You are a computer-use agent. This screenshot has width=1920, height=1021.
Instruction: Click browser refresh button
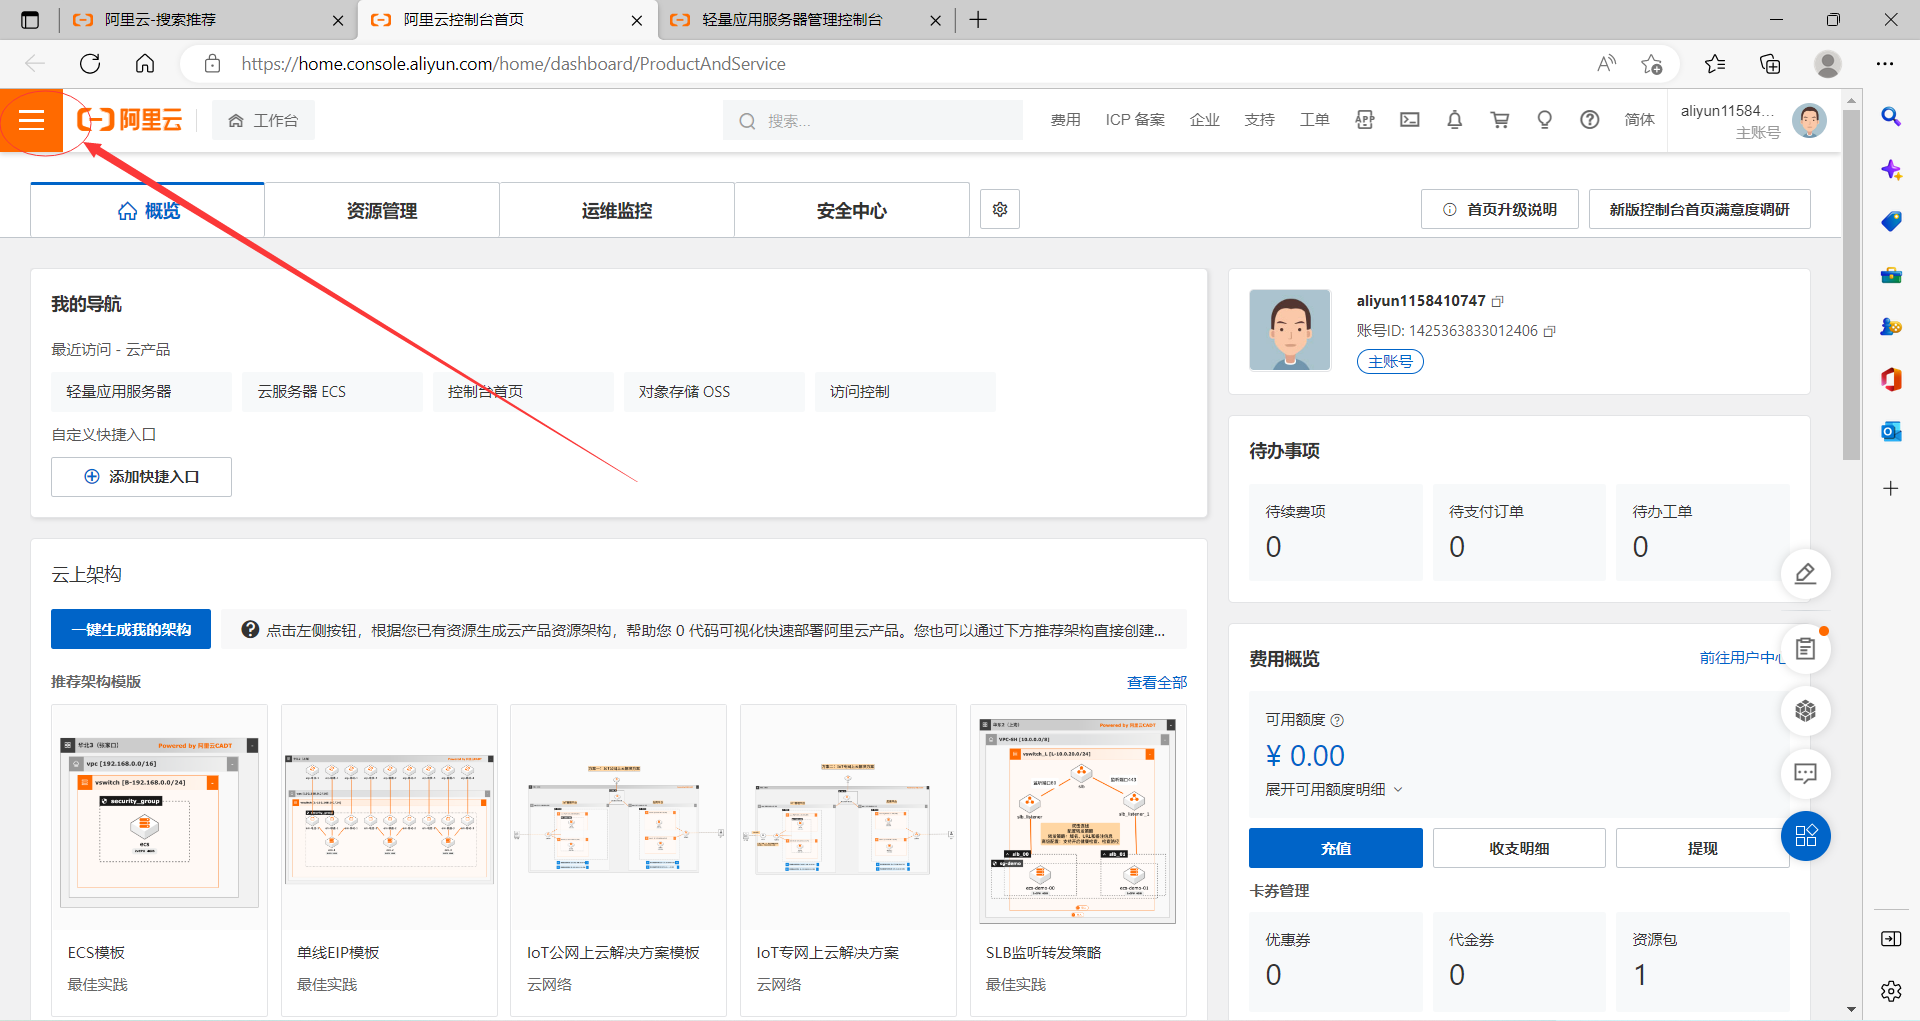pyautogui.click(x=90, y=64)
